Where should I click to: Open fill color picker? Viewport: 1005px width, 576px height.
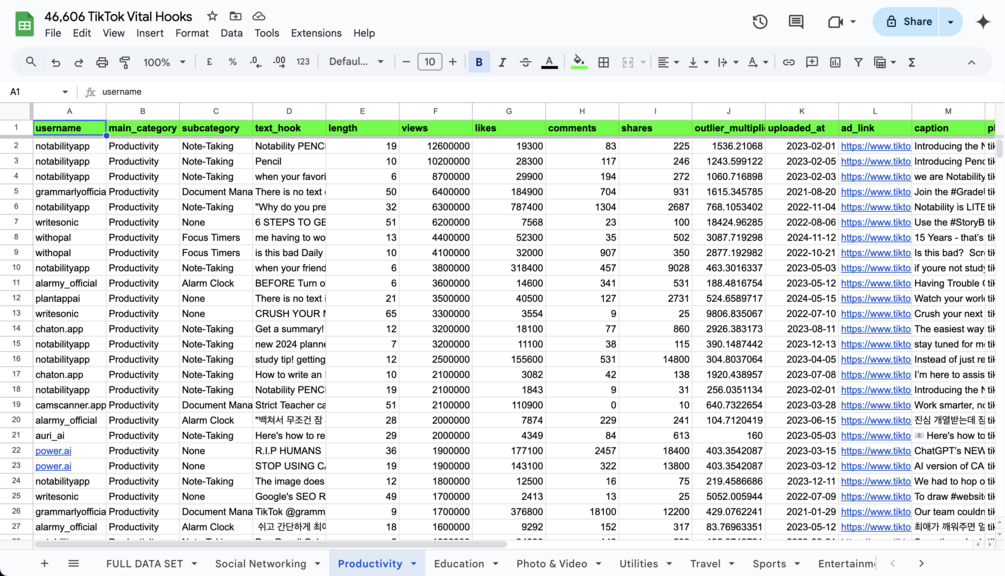(x=579, y=62)
